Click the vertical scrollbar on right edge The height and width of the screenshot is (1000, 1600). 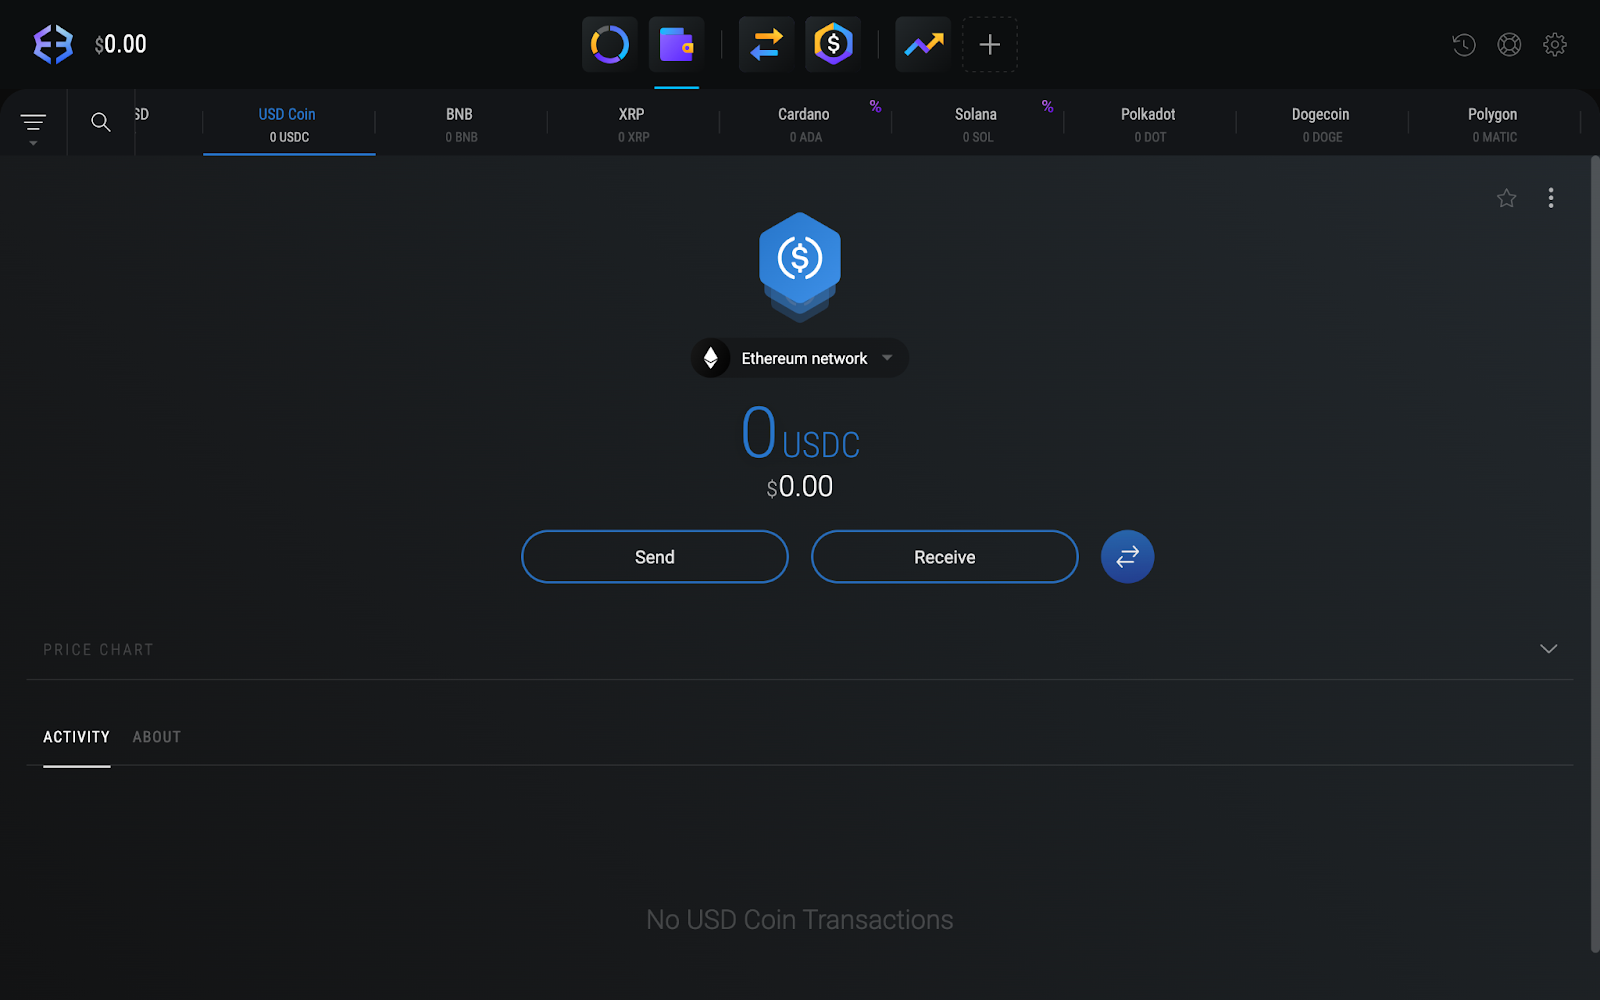click(1595, 555)
